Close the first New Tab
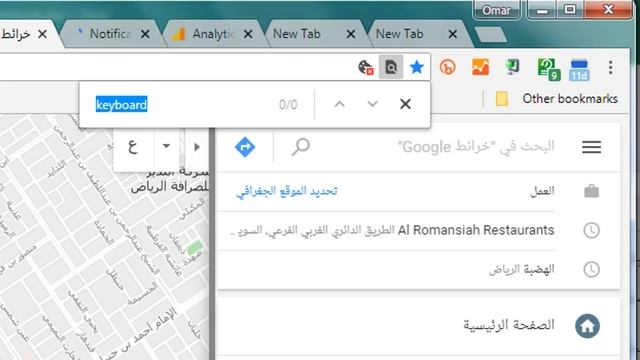 point(351,34)
